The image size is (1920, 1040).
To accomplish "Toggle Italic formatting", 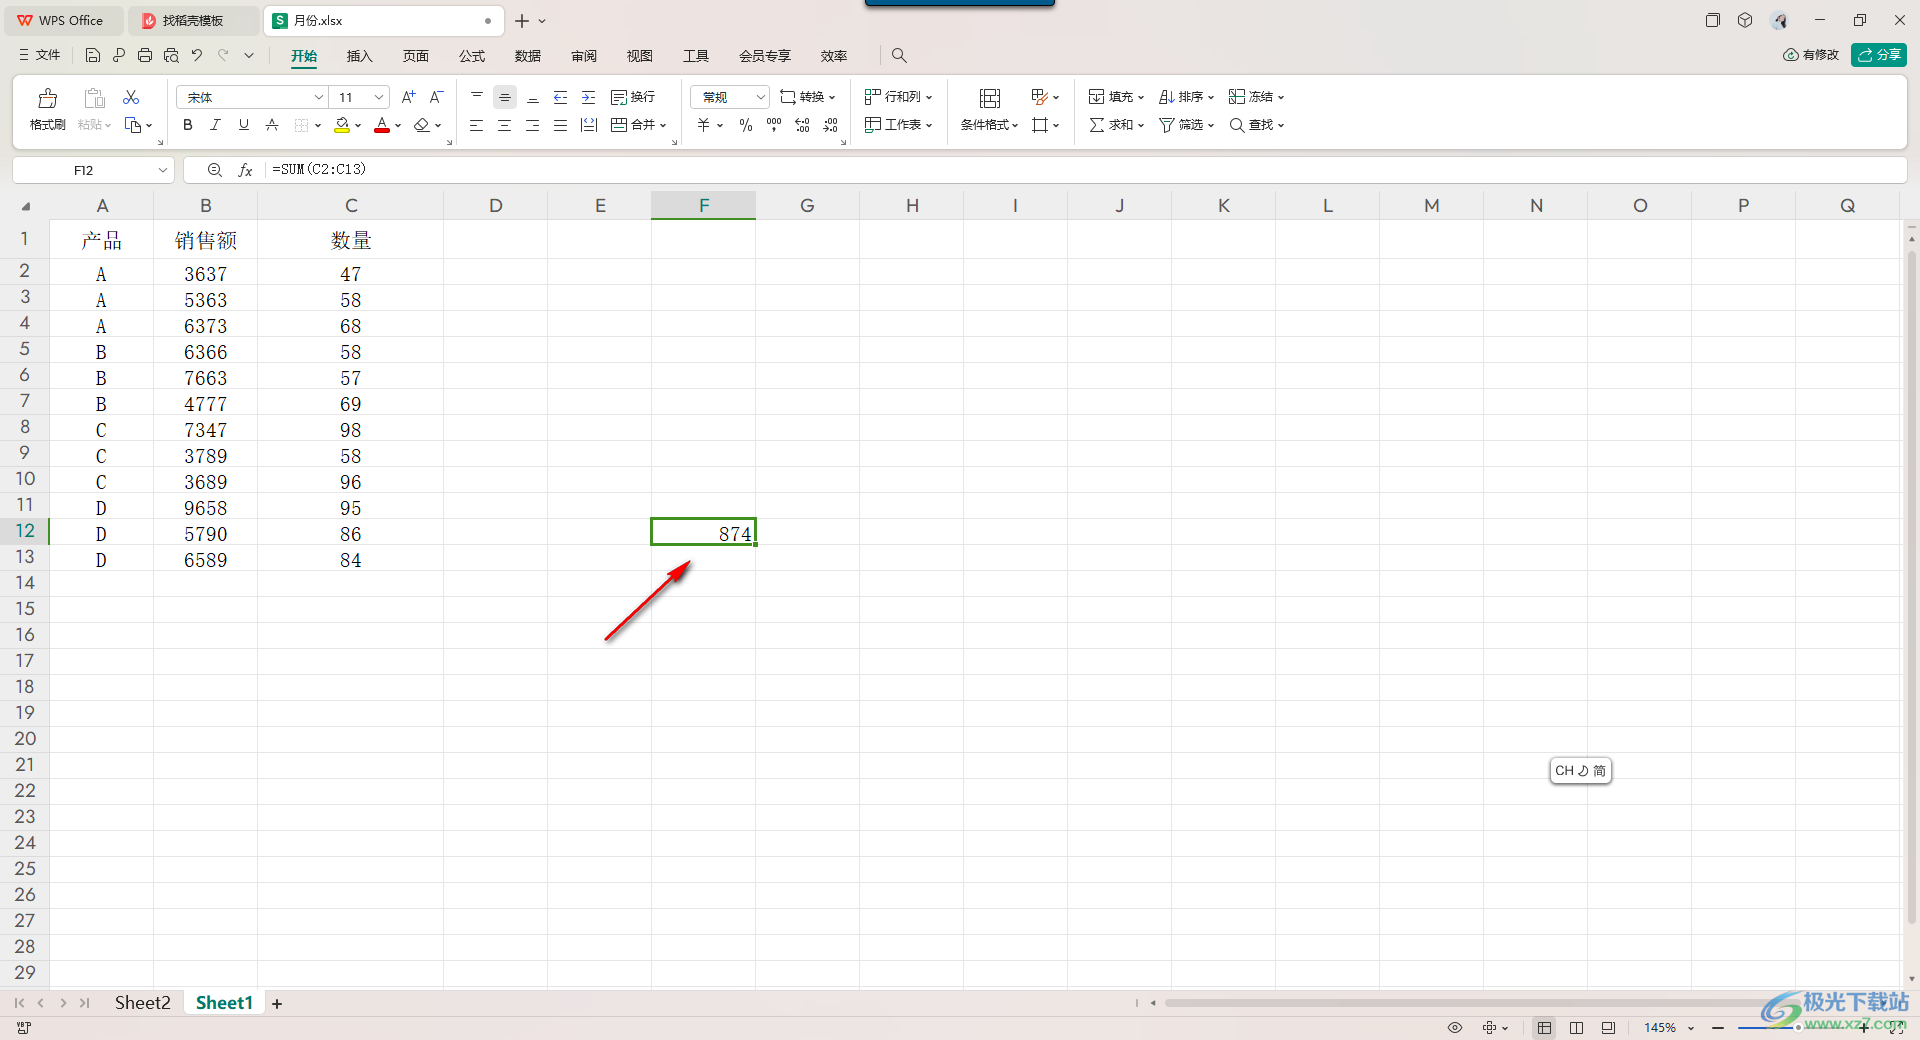I will (x=215, y=125).
